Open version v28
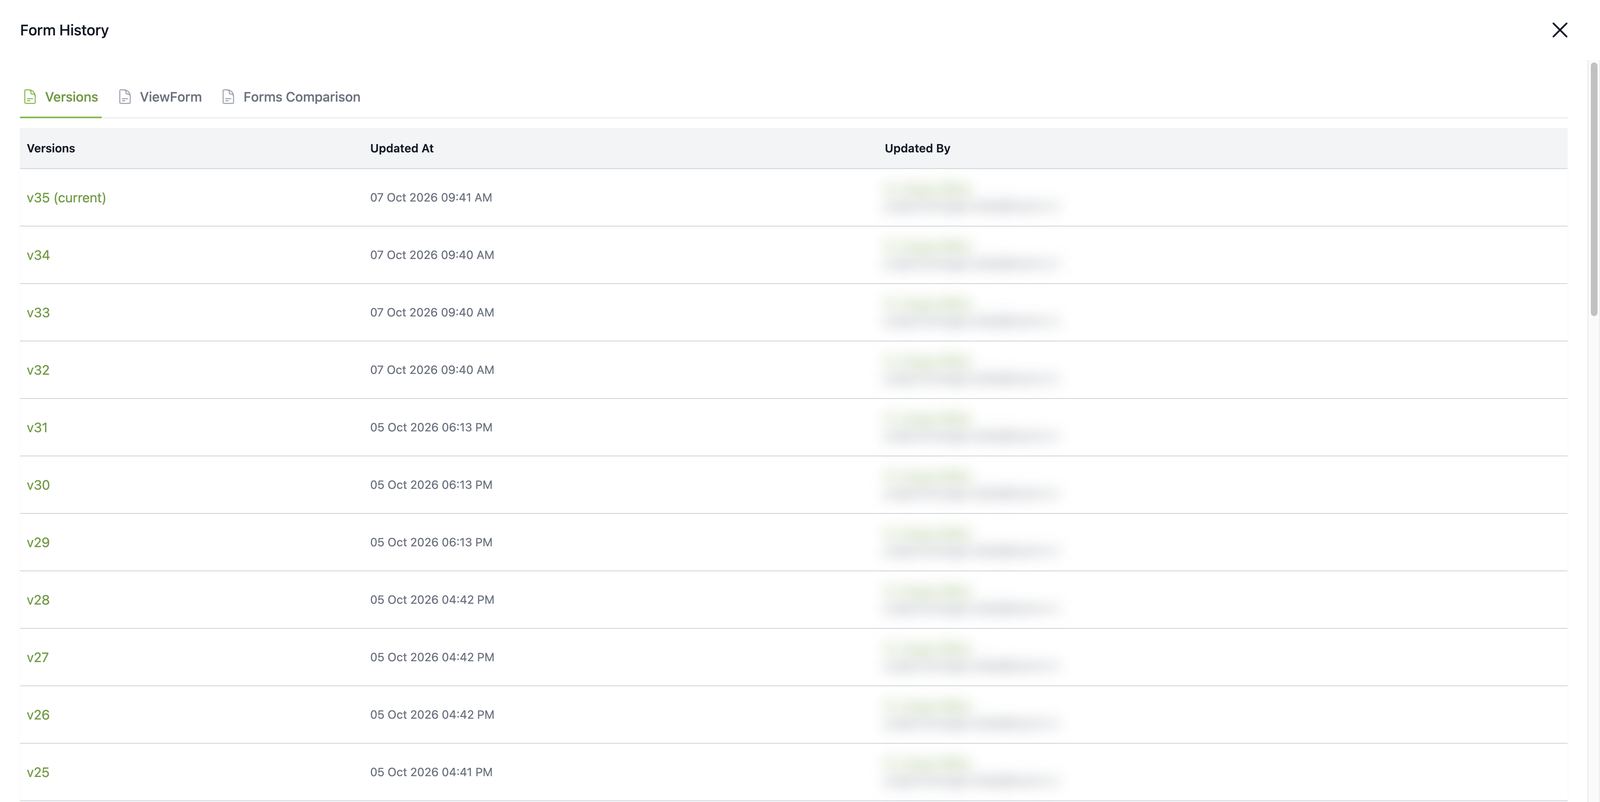Viewport: 1600px width, 802px height. pyautogui.click(x=38, y=600)
